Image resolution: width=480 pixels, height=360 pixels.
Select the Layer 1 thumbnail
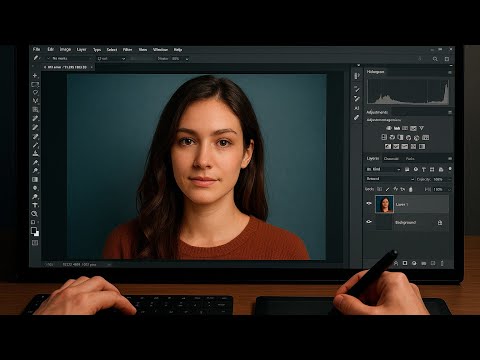384,204
